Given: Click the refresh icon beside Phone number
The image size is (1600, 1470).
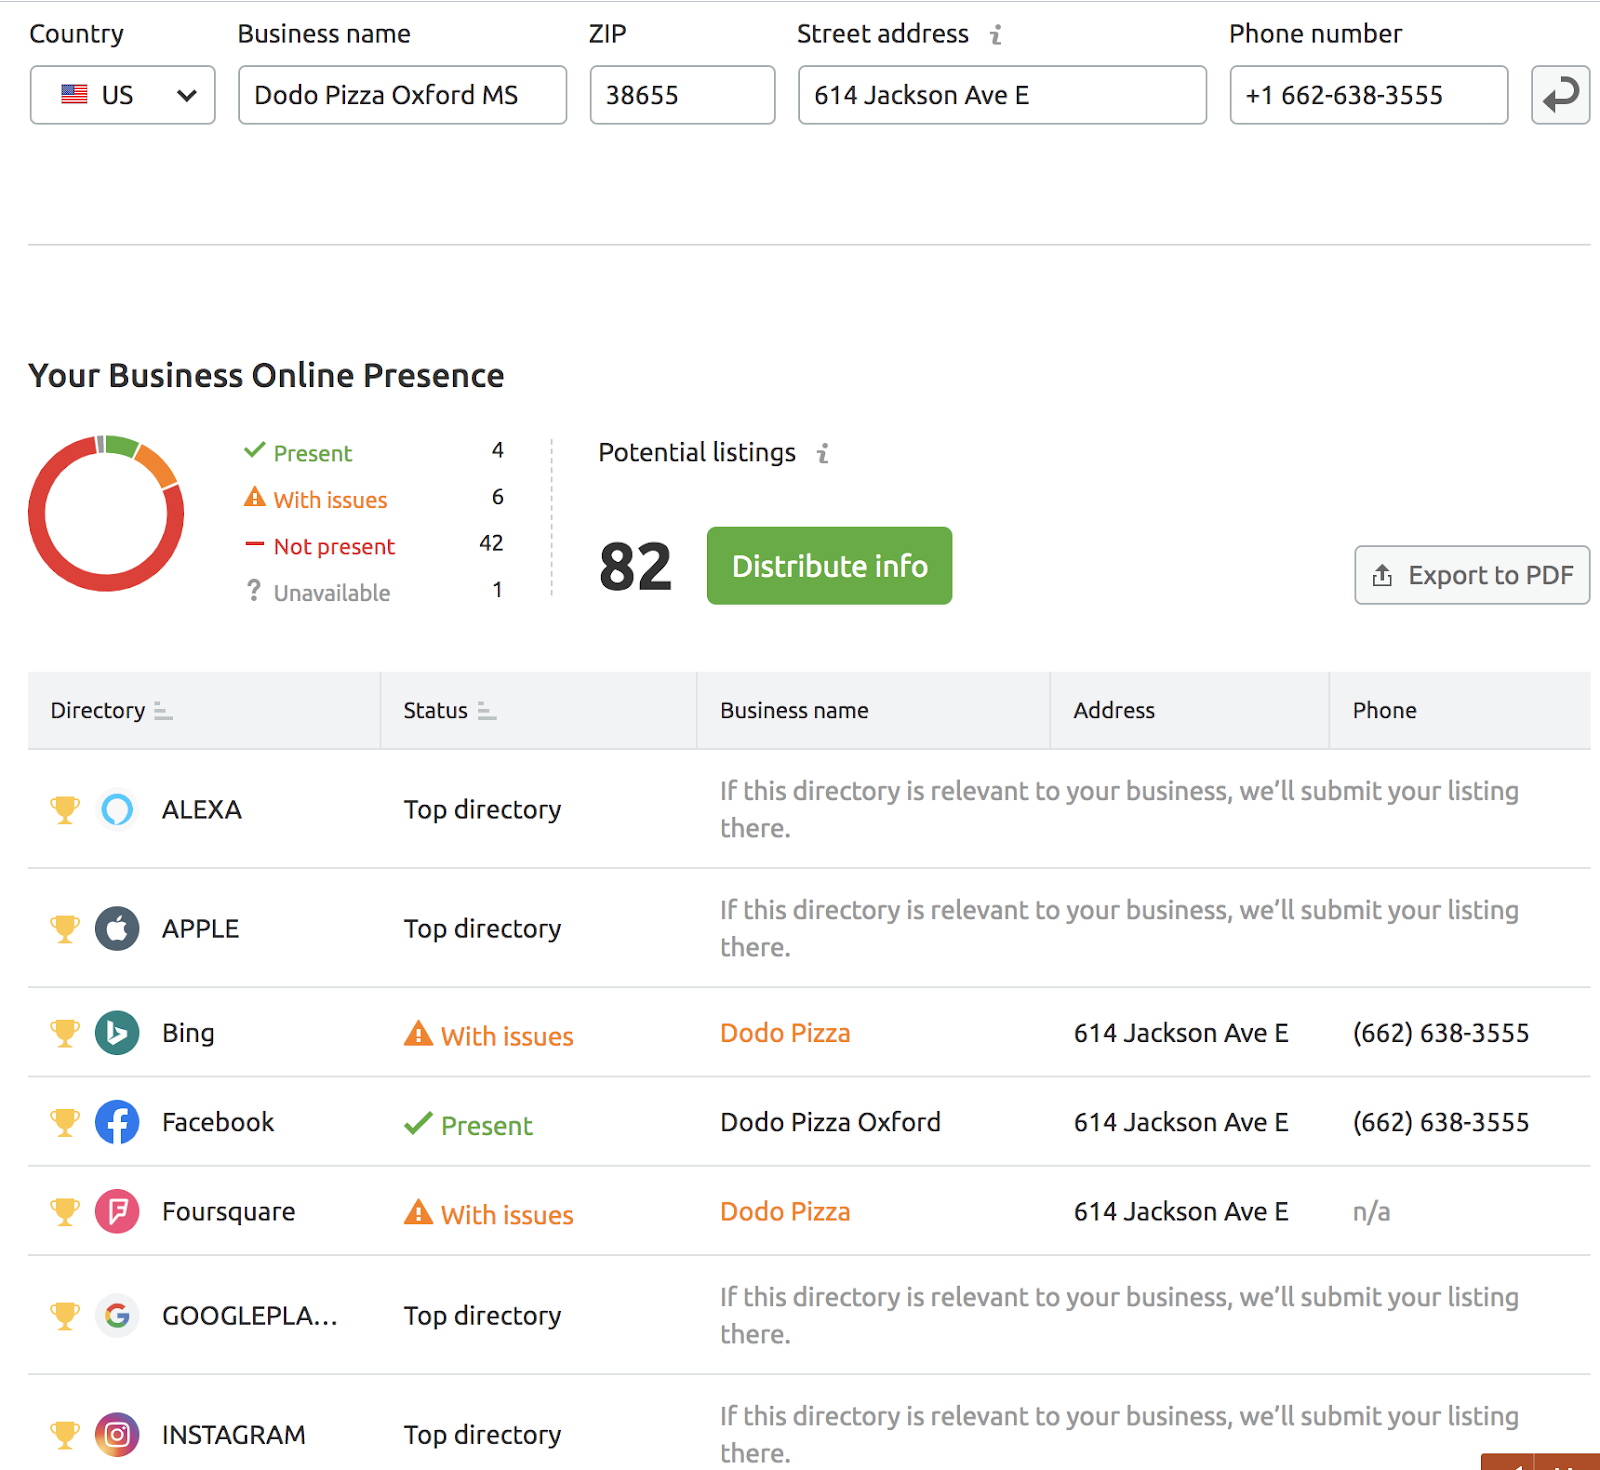Looking at the screenshot, I should (1560, 95).
